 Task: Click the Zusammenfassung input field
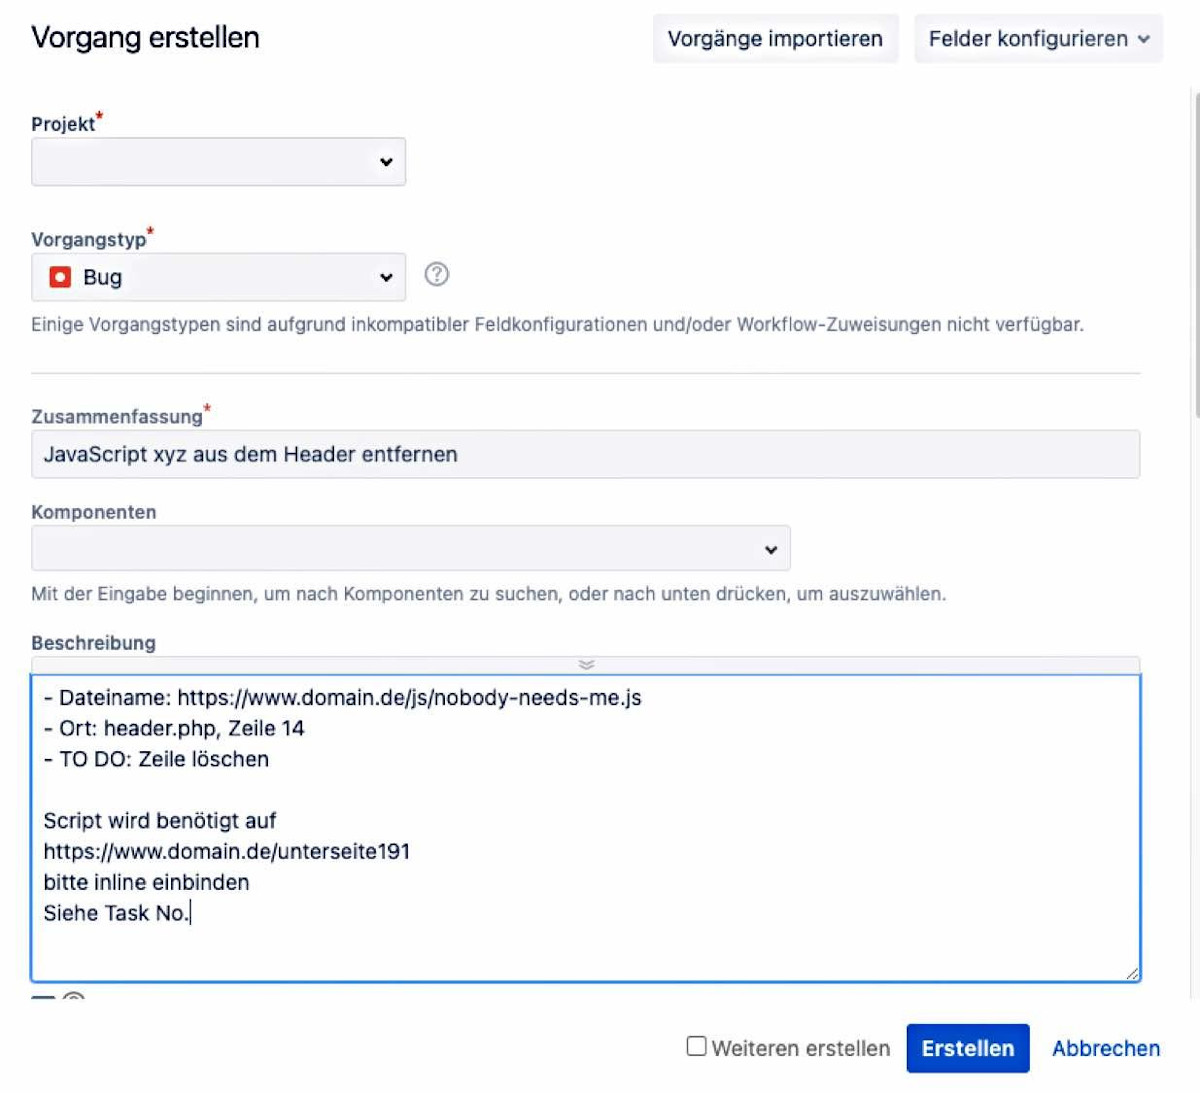click(586, 454)
